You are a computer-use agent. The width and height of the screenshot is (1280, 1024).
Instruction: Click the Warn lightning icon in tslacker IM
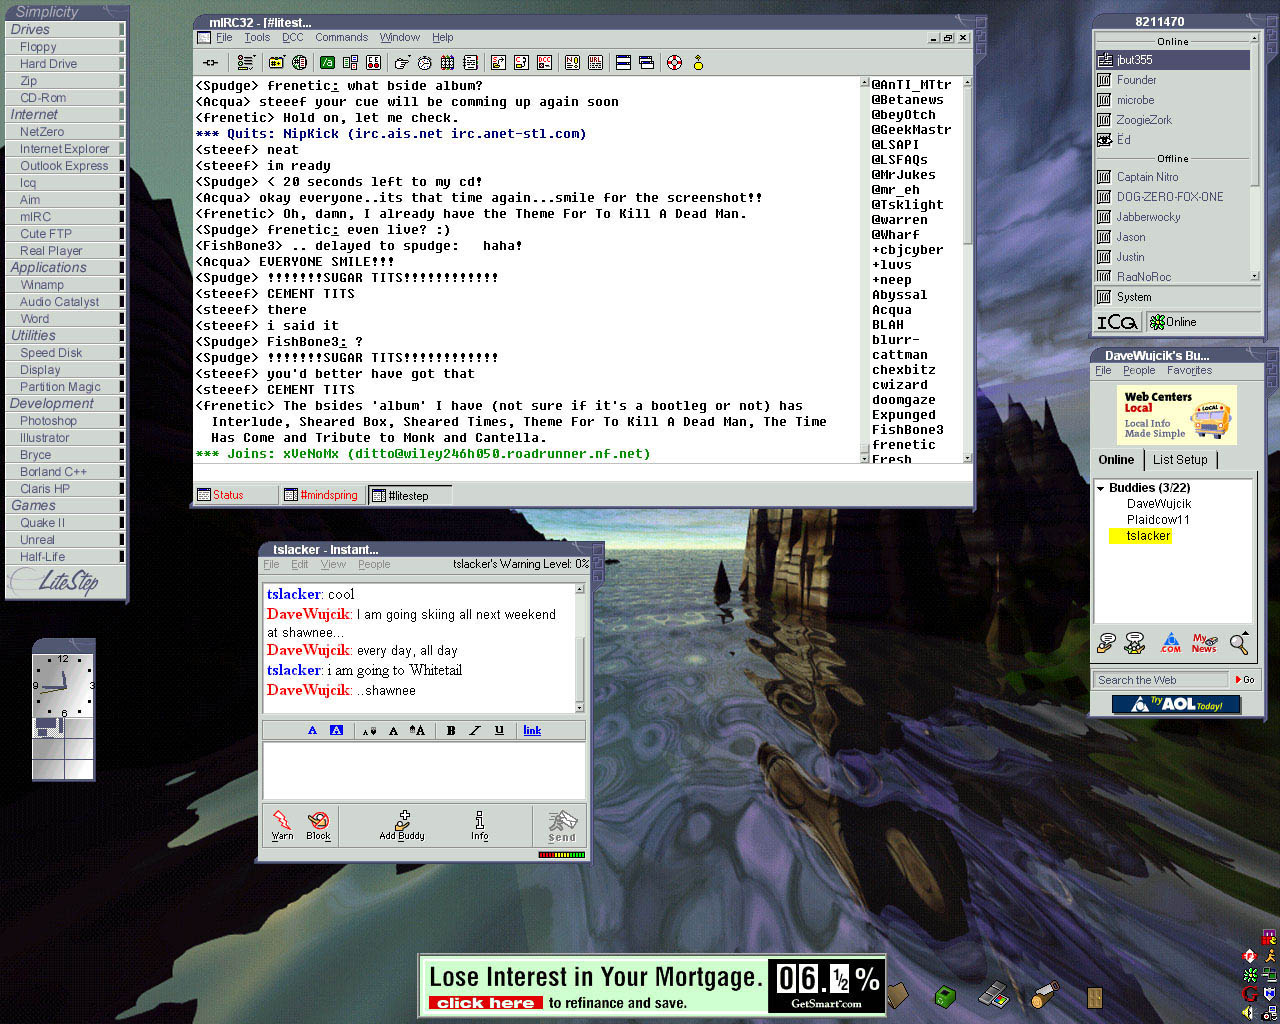[283, 826]
